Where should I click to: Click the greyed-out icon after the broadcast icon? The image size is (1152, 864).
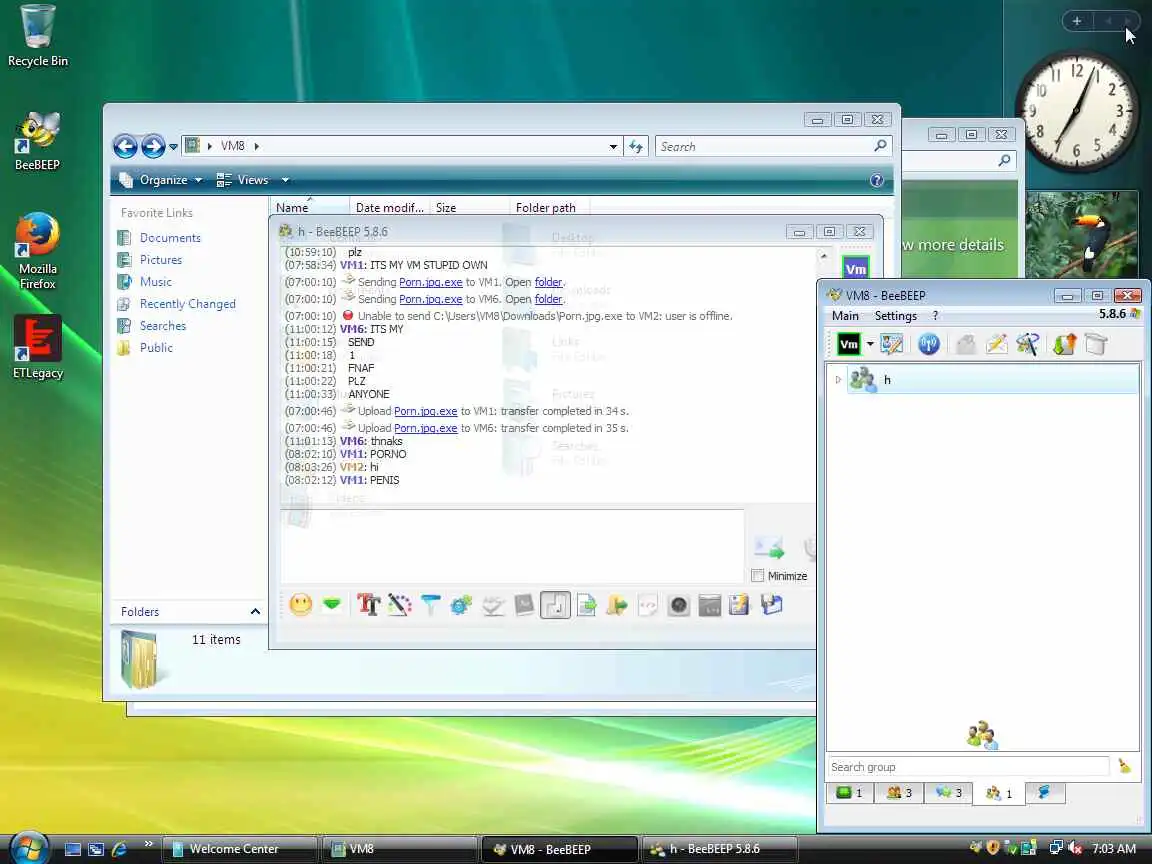(x=965, y=344)
